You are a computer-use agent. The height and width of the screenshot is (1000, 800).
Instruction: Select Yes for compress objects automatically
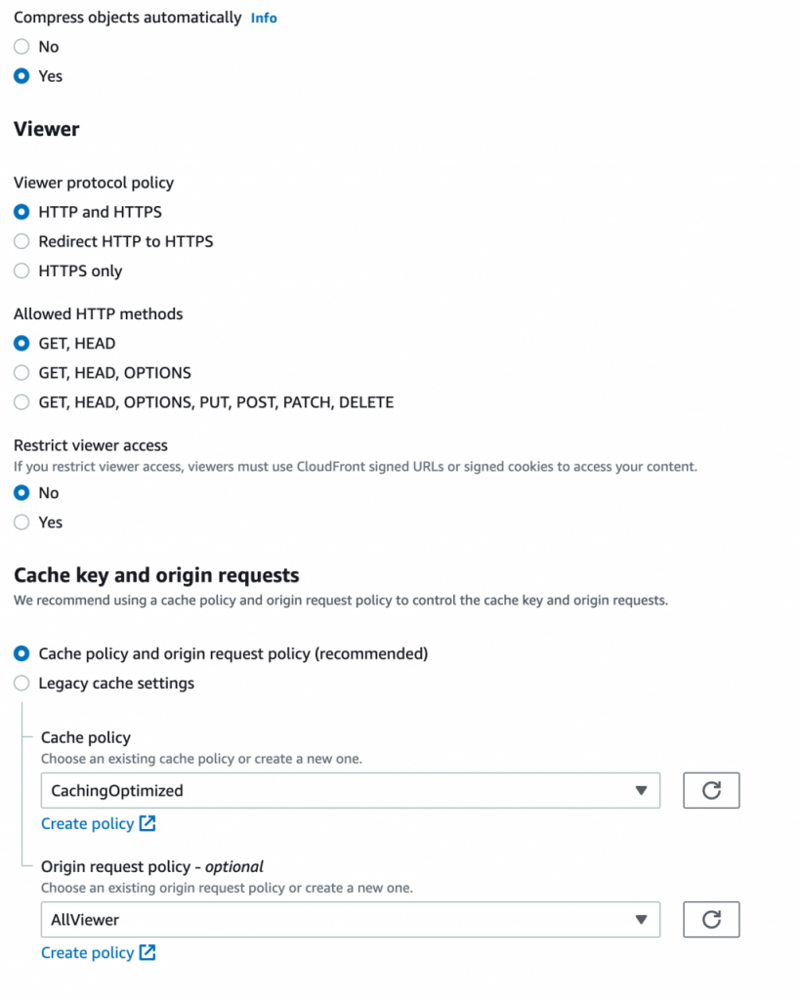click(x=22, y=76)
